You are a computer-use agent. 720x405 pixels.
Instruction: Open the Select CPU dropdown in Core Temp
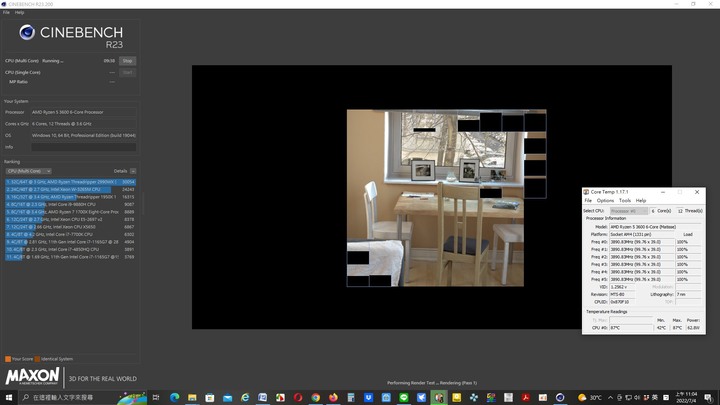[x=629, y=211]
